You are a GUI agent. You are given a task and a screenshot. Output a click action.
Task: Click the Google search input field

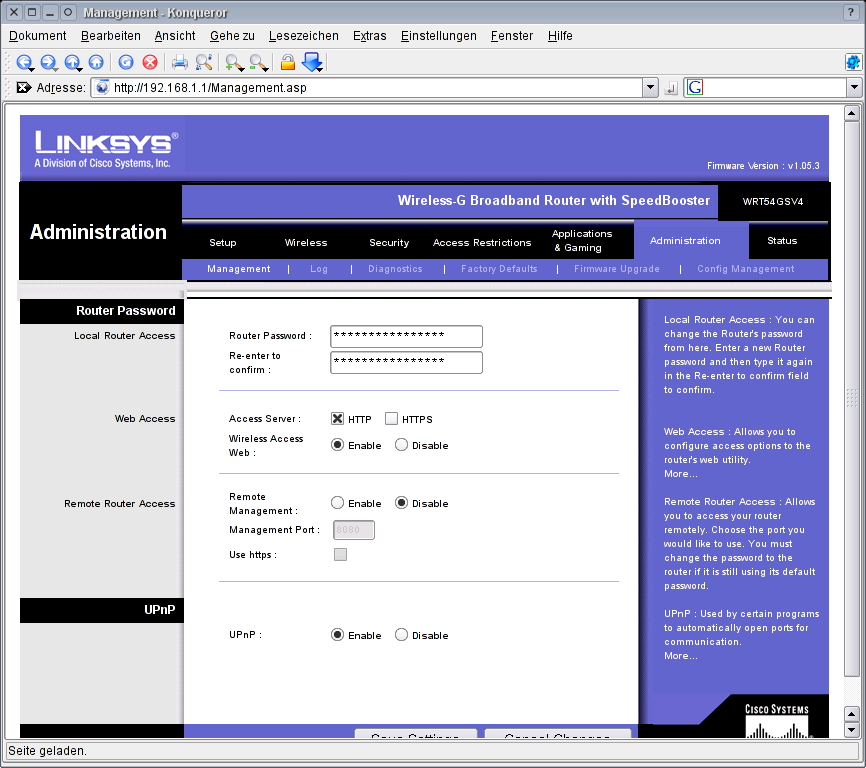pos(775,87)
